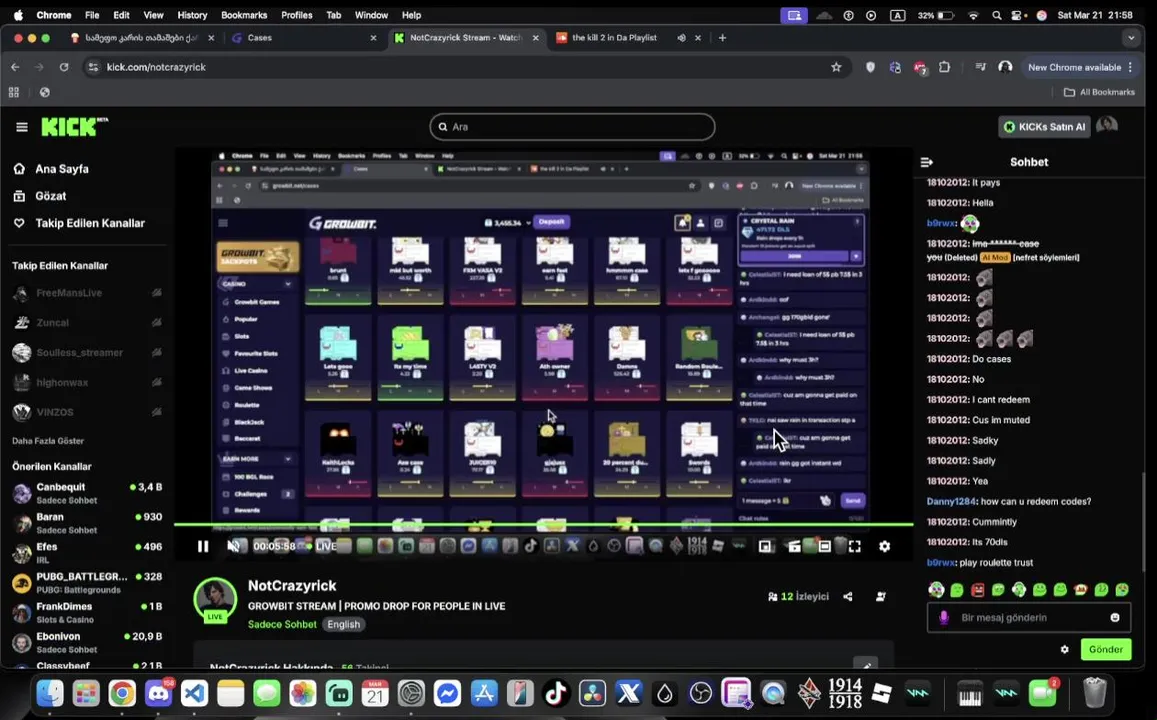The width and height of the screenshot is (1157, 720).
Task: Go back with Chrome back arrow
Action: [x=15, y=67]
